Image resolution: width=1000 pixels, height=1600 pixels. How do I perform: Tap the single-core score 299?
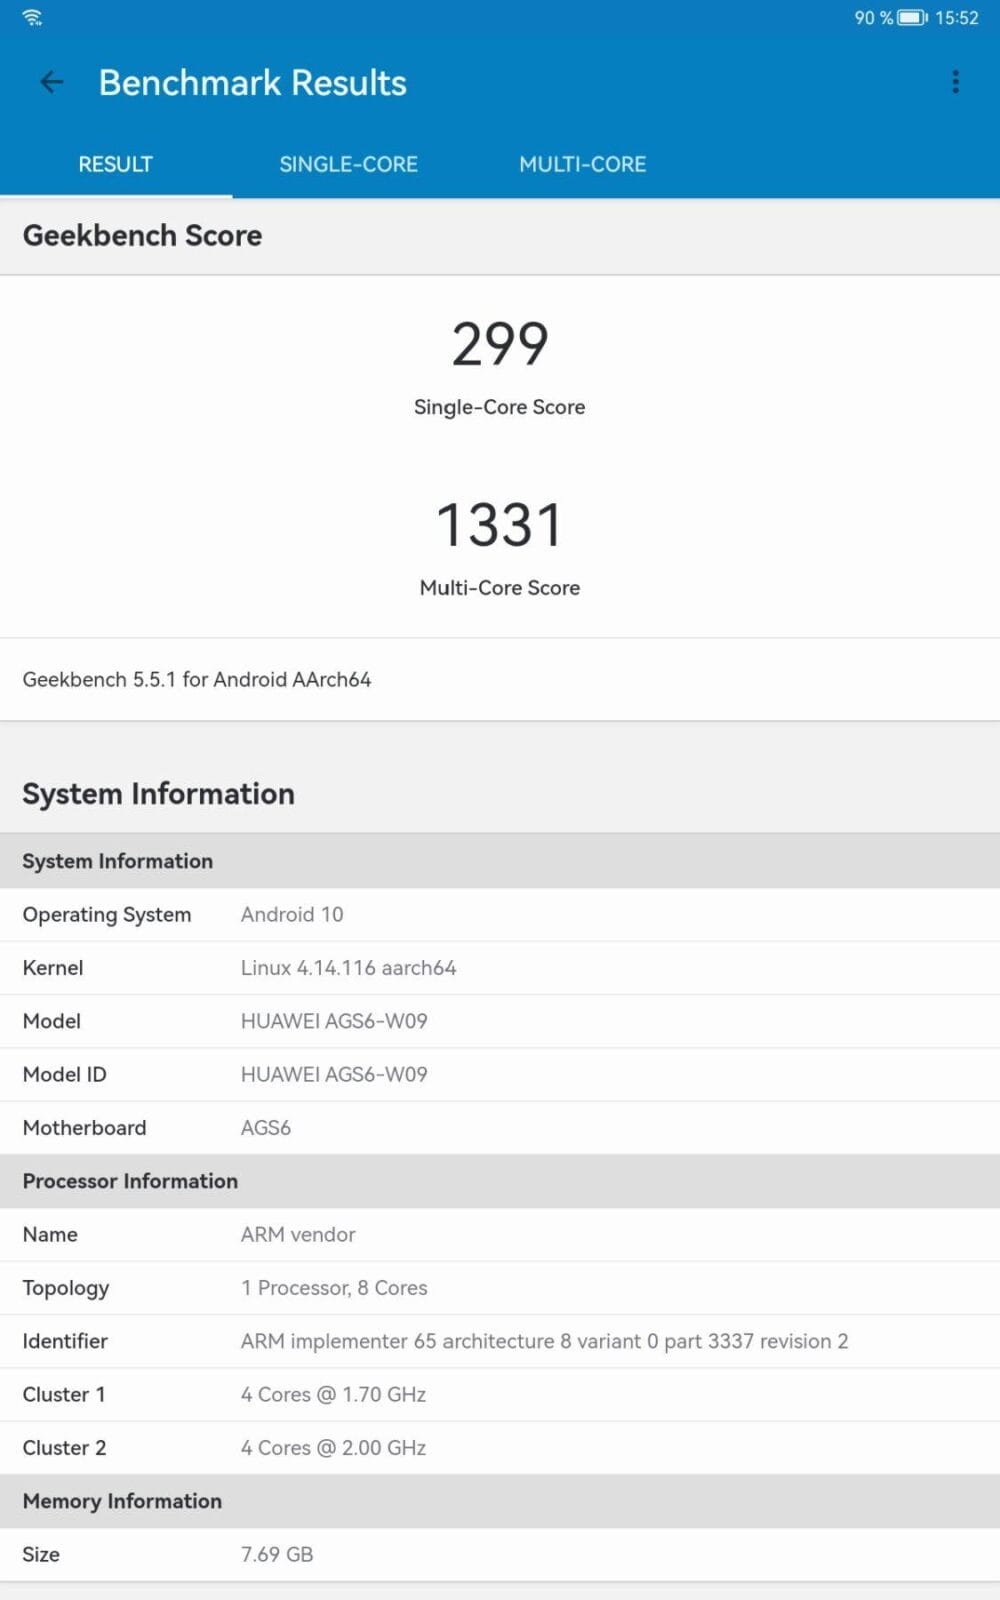point(500,344)
